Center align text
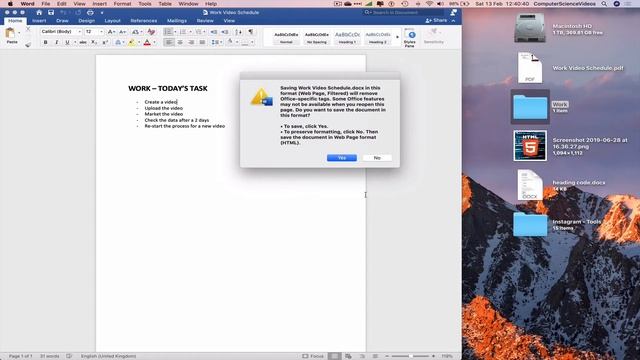Screen dimensions: 640x360 (x=180, y=42)
